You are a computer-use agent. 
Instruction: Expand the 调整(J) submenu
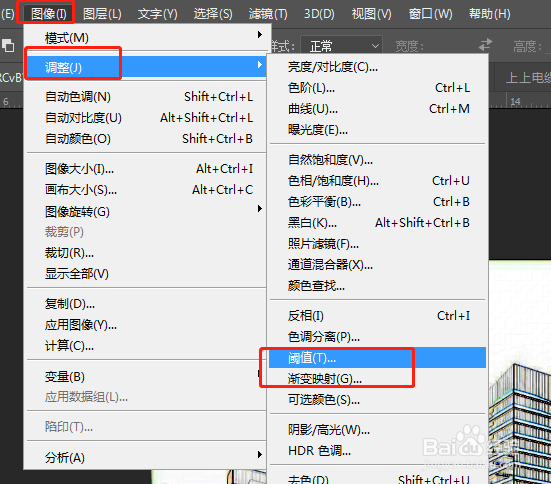click(146, 67)
